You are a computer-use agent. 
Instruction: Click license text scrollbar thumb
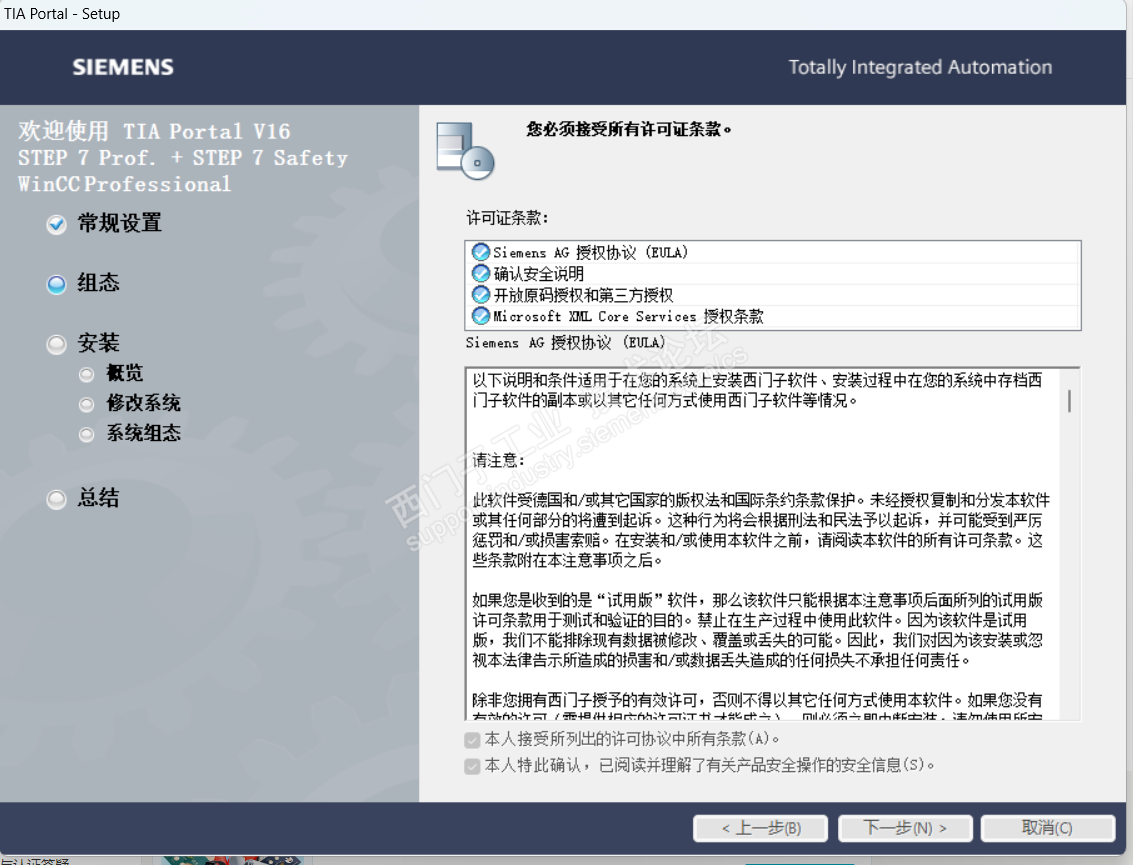[x=1069, y=401]
